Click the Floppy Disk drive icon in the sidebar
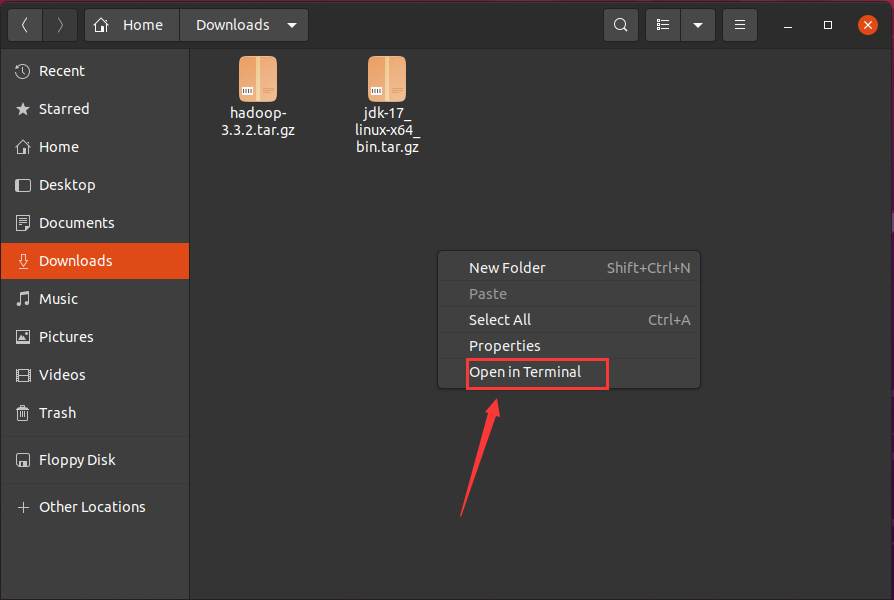 coord(23,460)
